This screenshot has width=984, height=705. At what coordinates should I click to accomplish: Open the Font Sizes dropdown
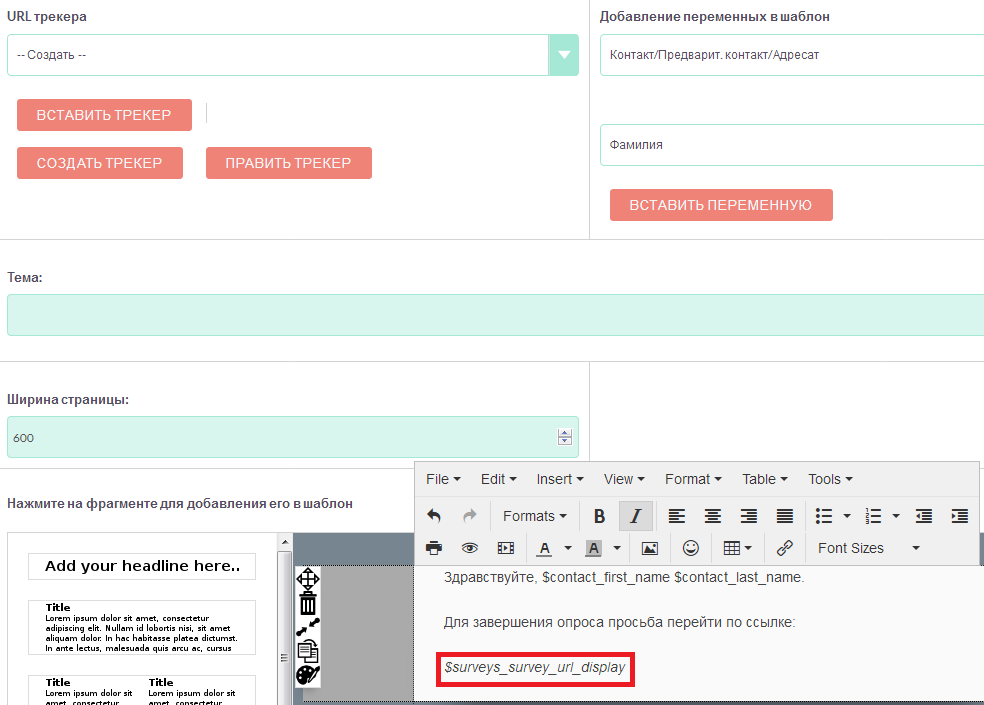pos(869,548)
